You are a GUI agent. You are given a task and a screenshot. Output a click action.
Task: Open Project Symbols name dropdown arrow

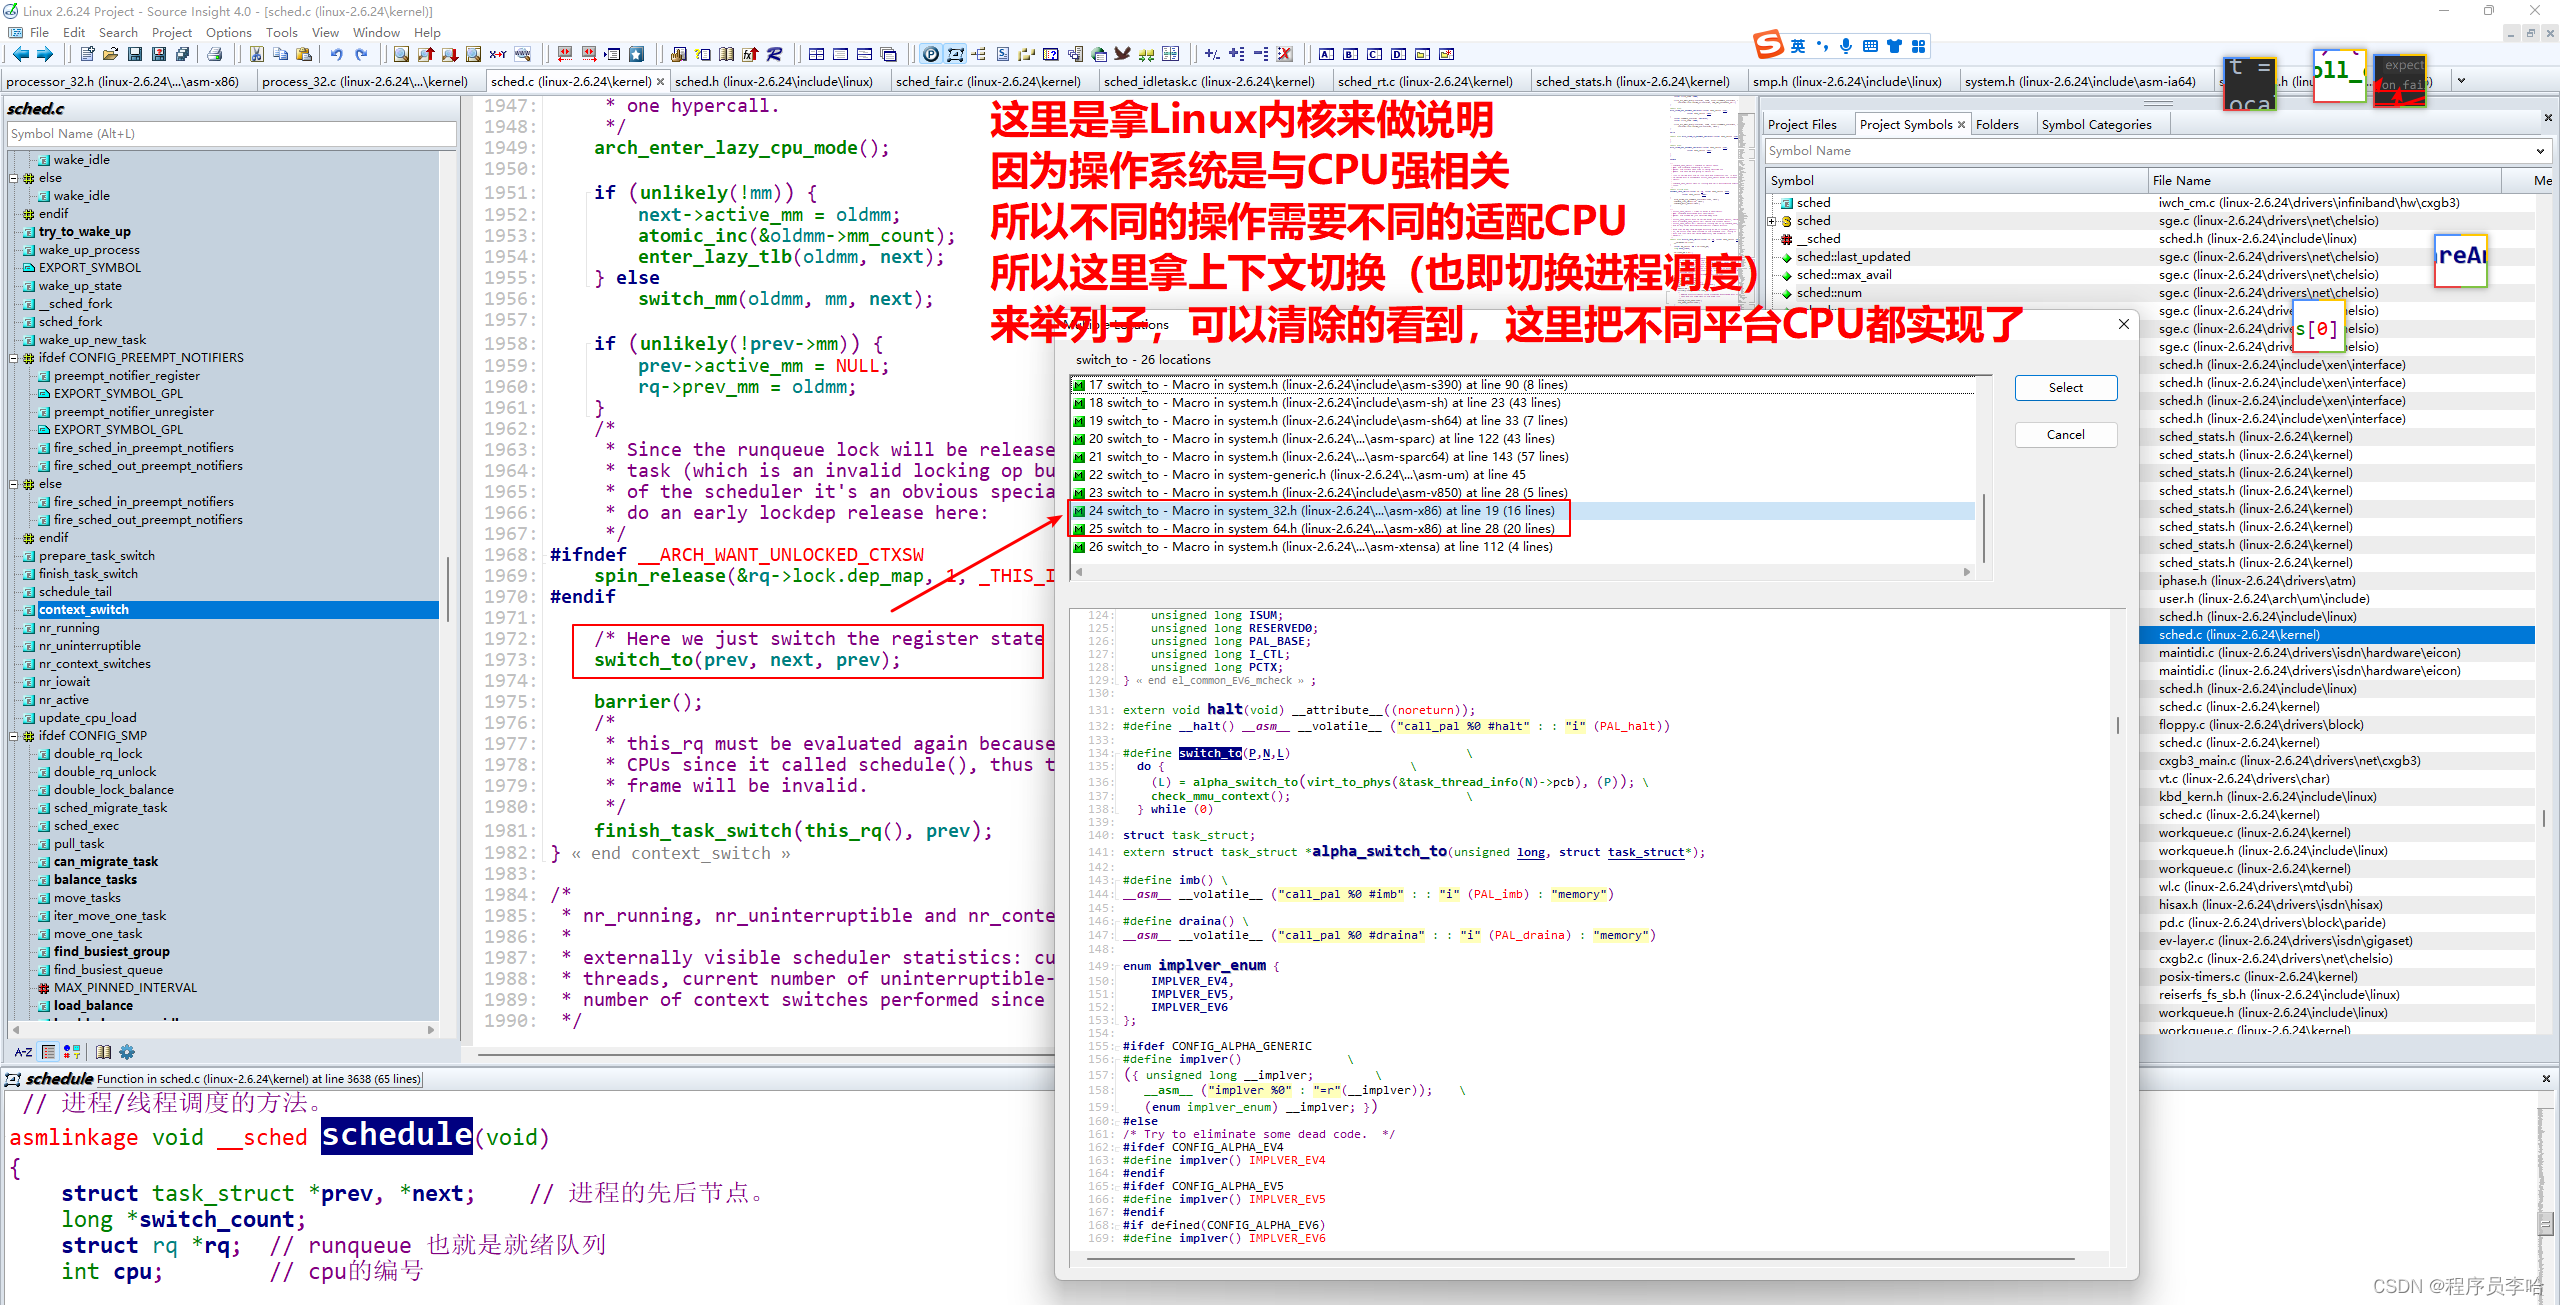point(2540,151)
